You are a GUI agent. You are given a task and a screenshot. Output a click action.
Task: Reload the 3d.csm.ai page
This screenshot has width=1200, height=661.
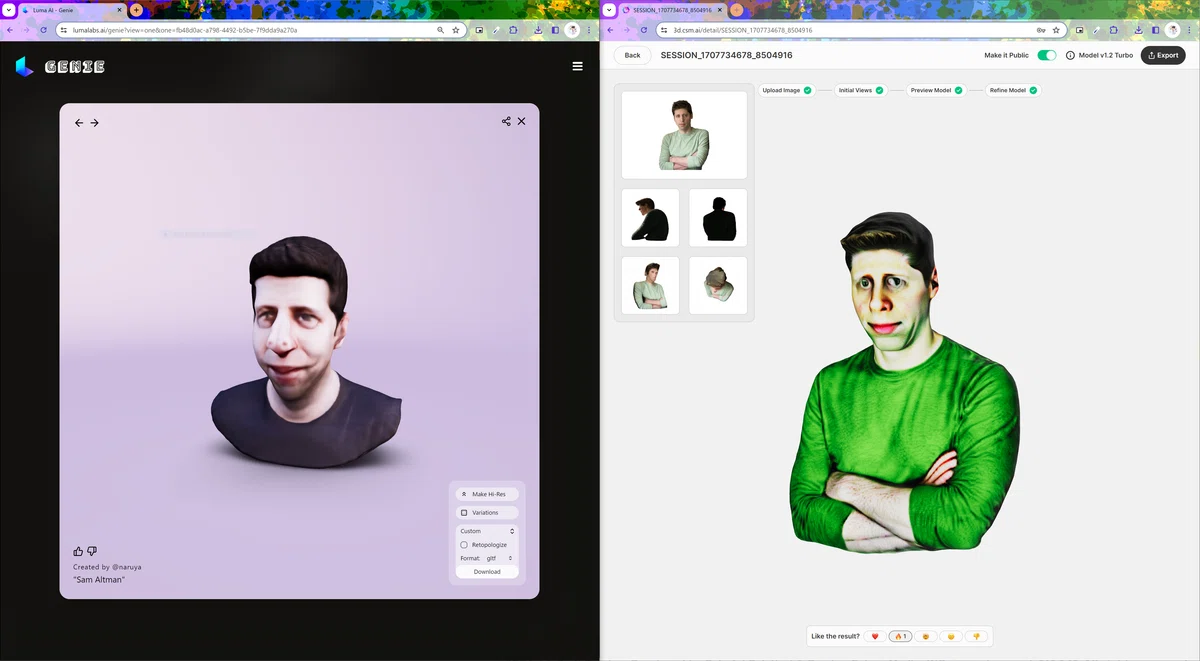[643, 30]
